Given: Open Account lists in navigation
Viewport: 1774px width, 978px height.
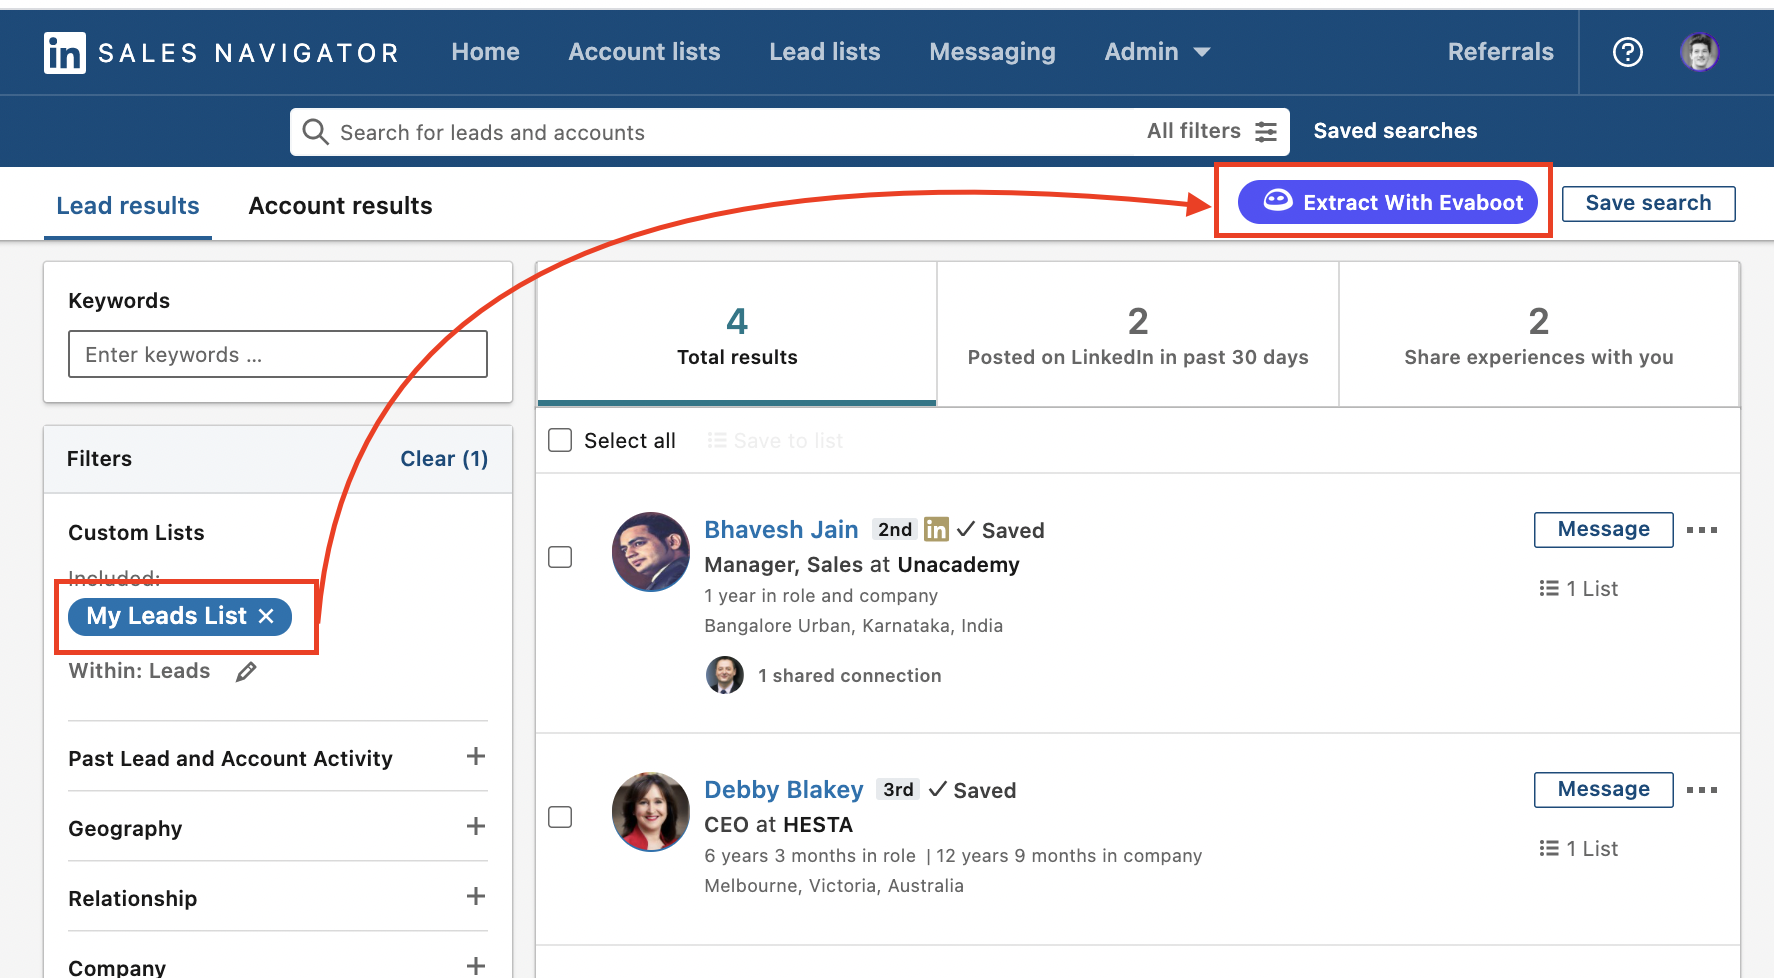Looking at the screenshot, I should pos(644,52).
